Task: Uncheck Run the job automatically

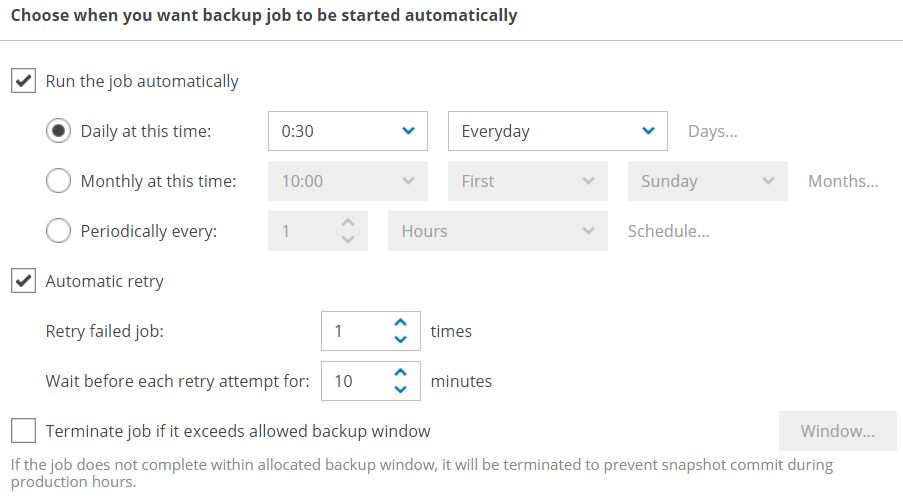Action: (24, 81)
